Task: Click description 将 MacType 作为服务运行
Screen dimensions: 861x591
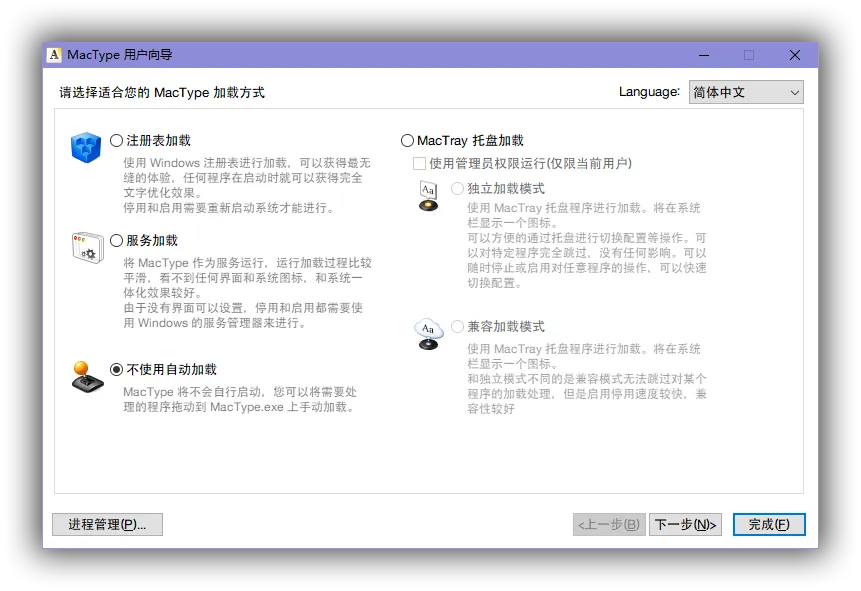Action: click(x=196, y=263)
